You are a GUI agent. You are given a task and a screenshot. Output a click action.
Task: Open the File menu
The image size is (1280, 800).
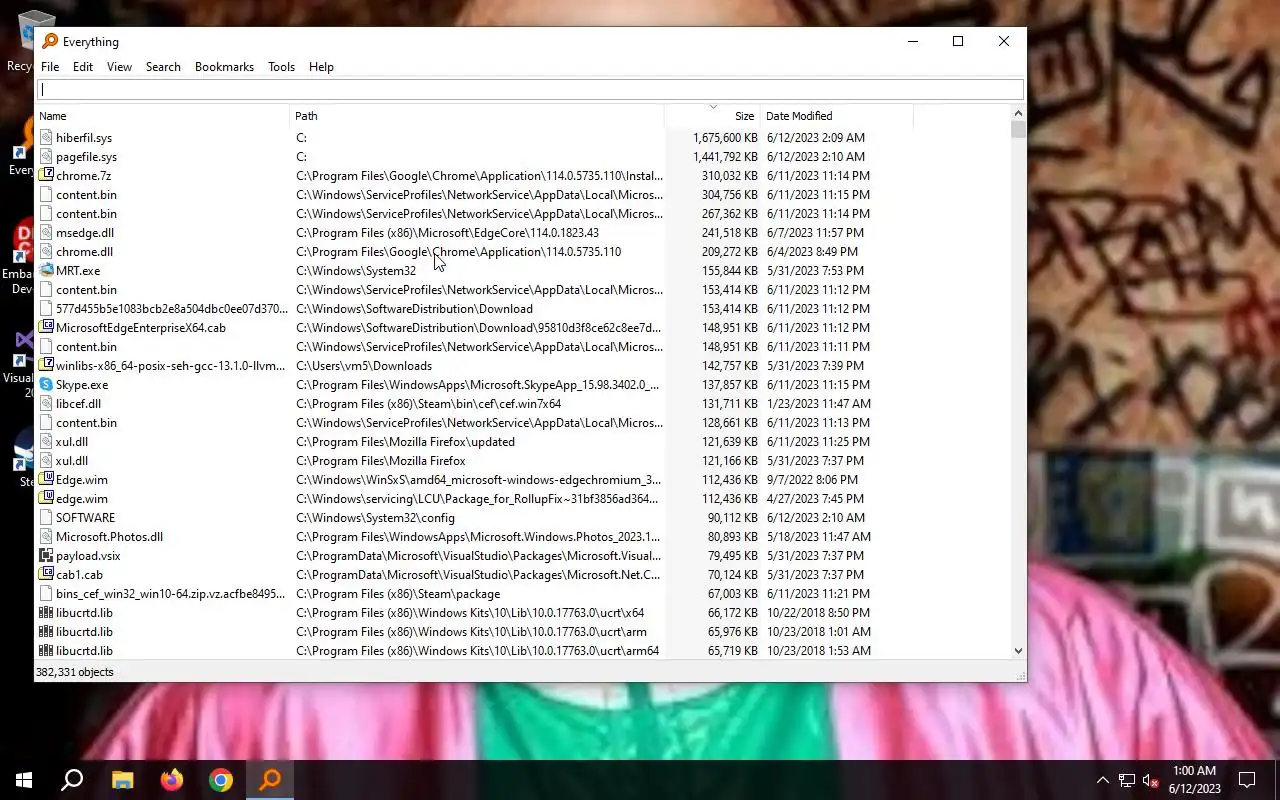coord(50,67)
